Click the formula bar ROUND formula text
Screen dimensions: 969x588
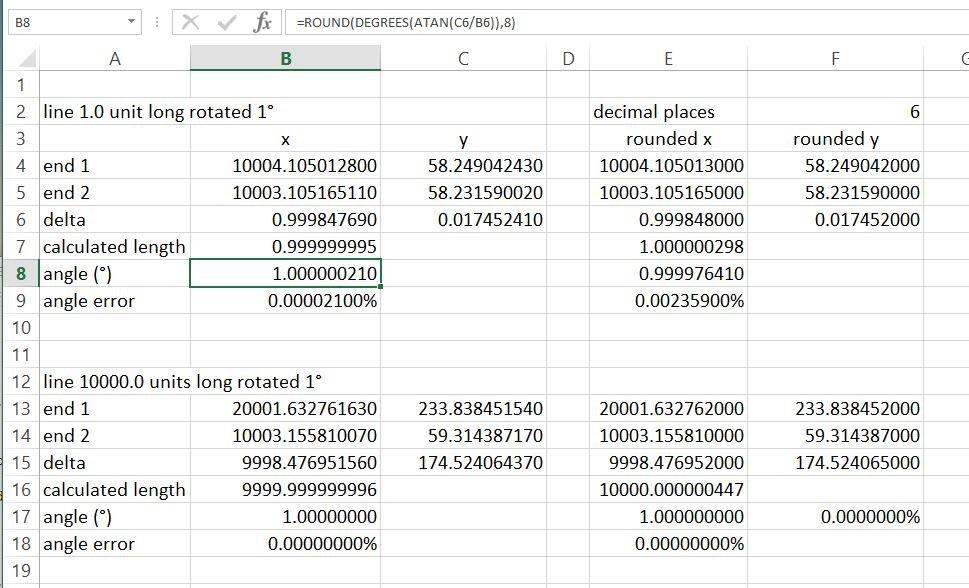[x=406, y=23]
